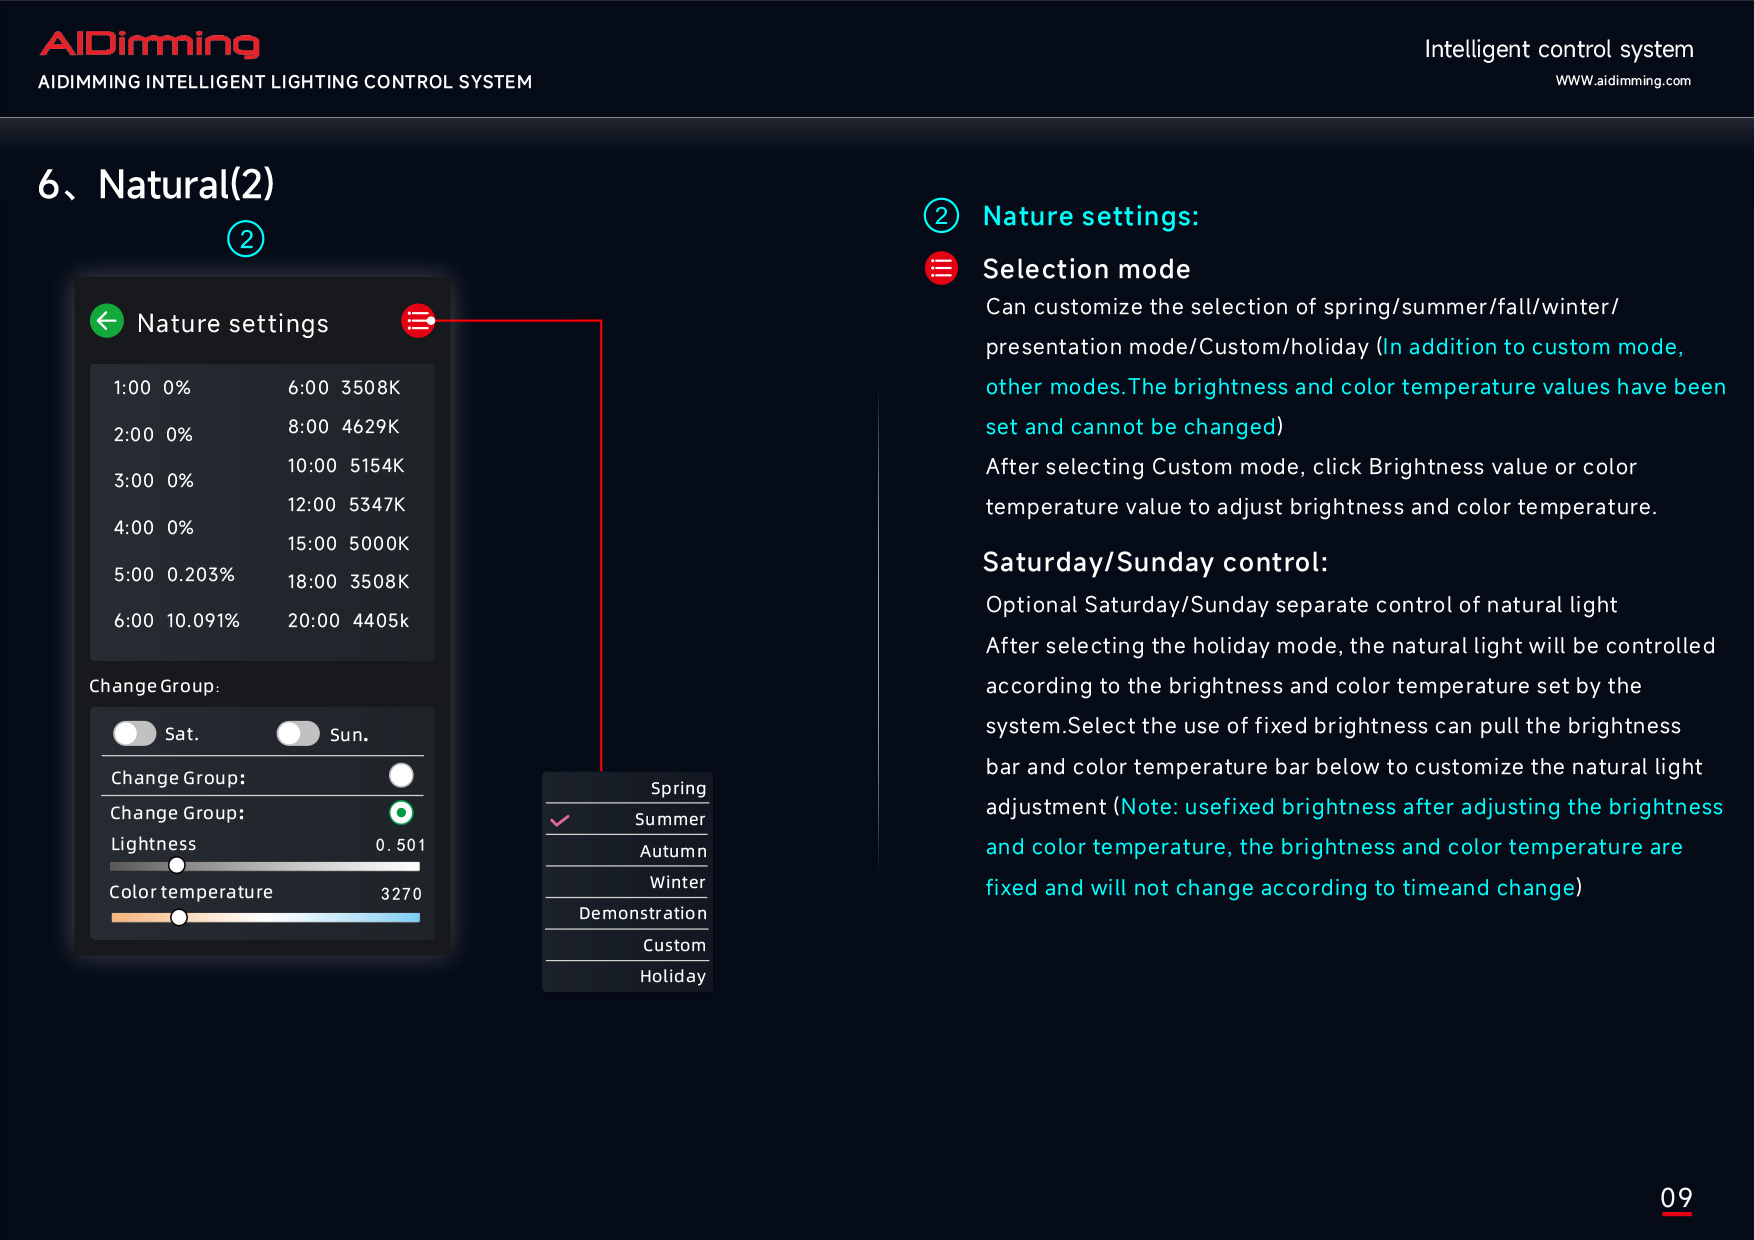Click the Lightness slider handle
Viewport: 1754px width, 1240px height.
point(177,866)
